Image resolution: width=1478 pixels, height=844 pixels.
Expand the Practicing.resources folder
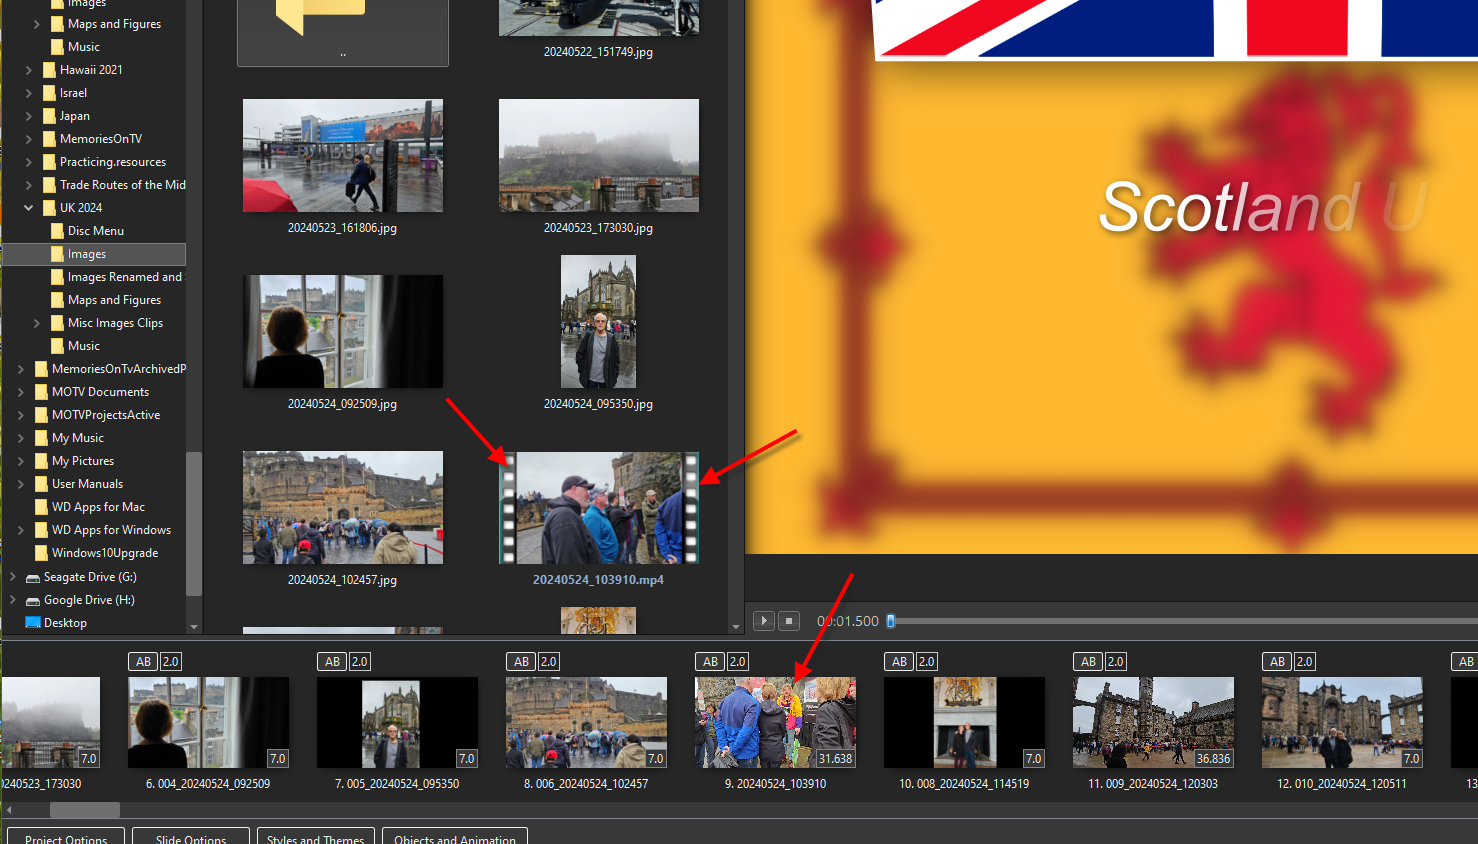tap(29, 162)
